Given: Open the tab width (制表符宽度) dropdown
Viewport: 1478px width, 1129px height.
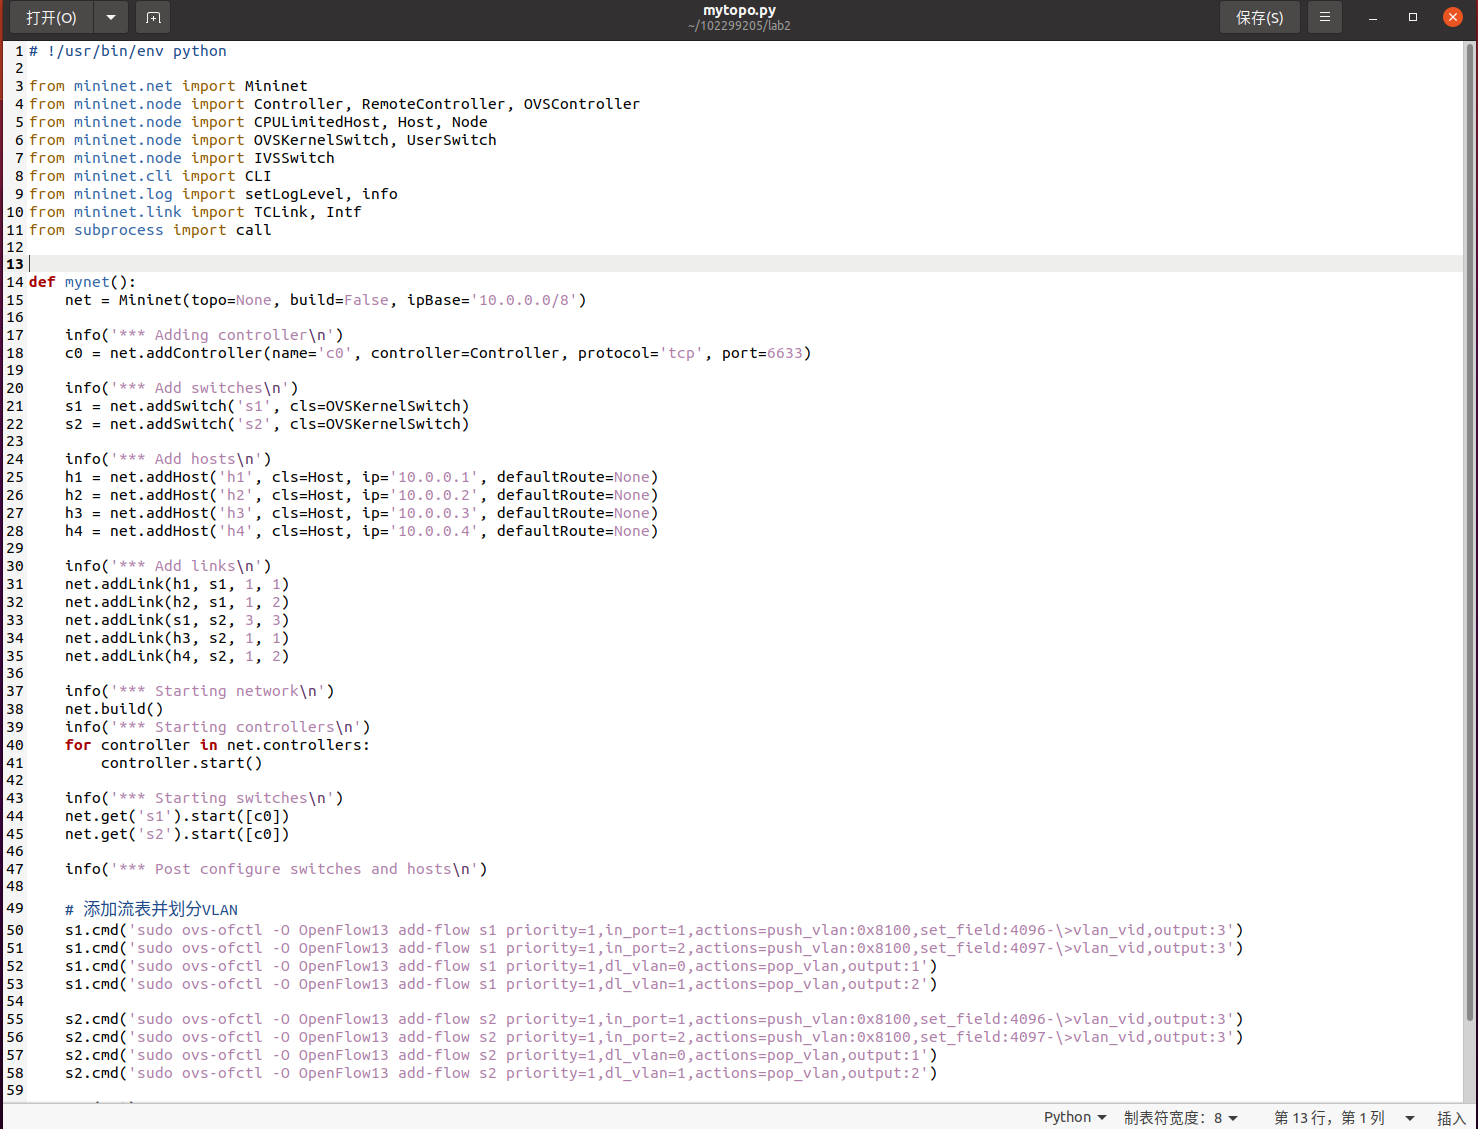Looking at the screenshot, I should point(1181,1117).
